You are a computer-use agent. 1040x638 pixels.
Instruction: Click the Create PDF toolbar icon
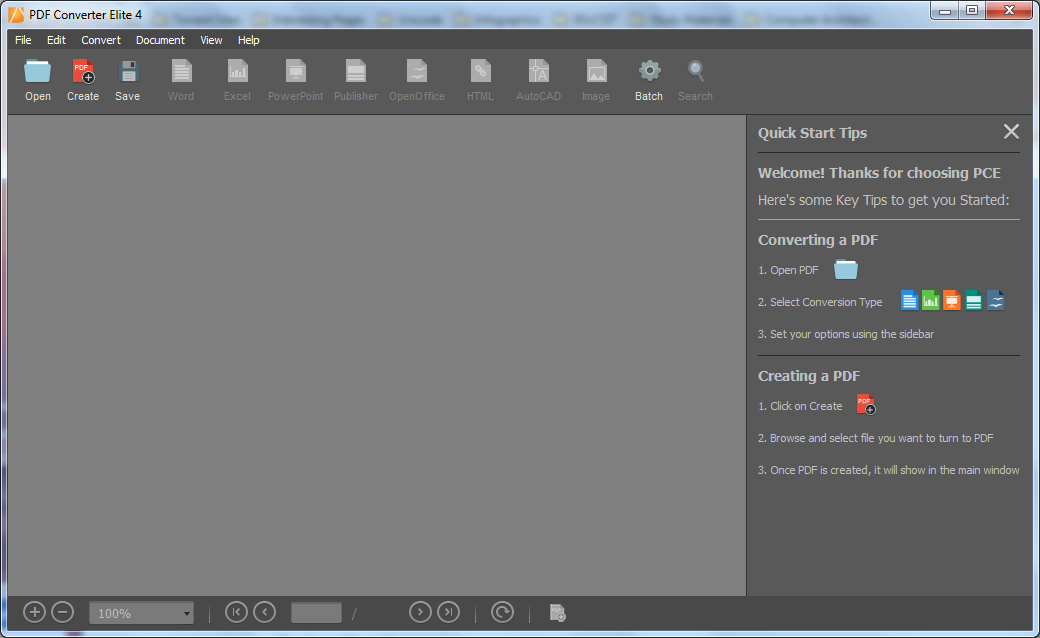click(83, 72)
